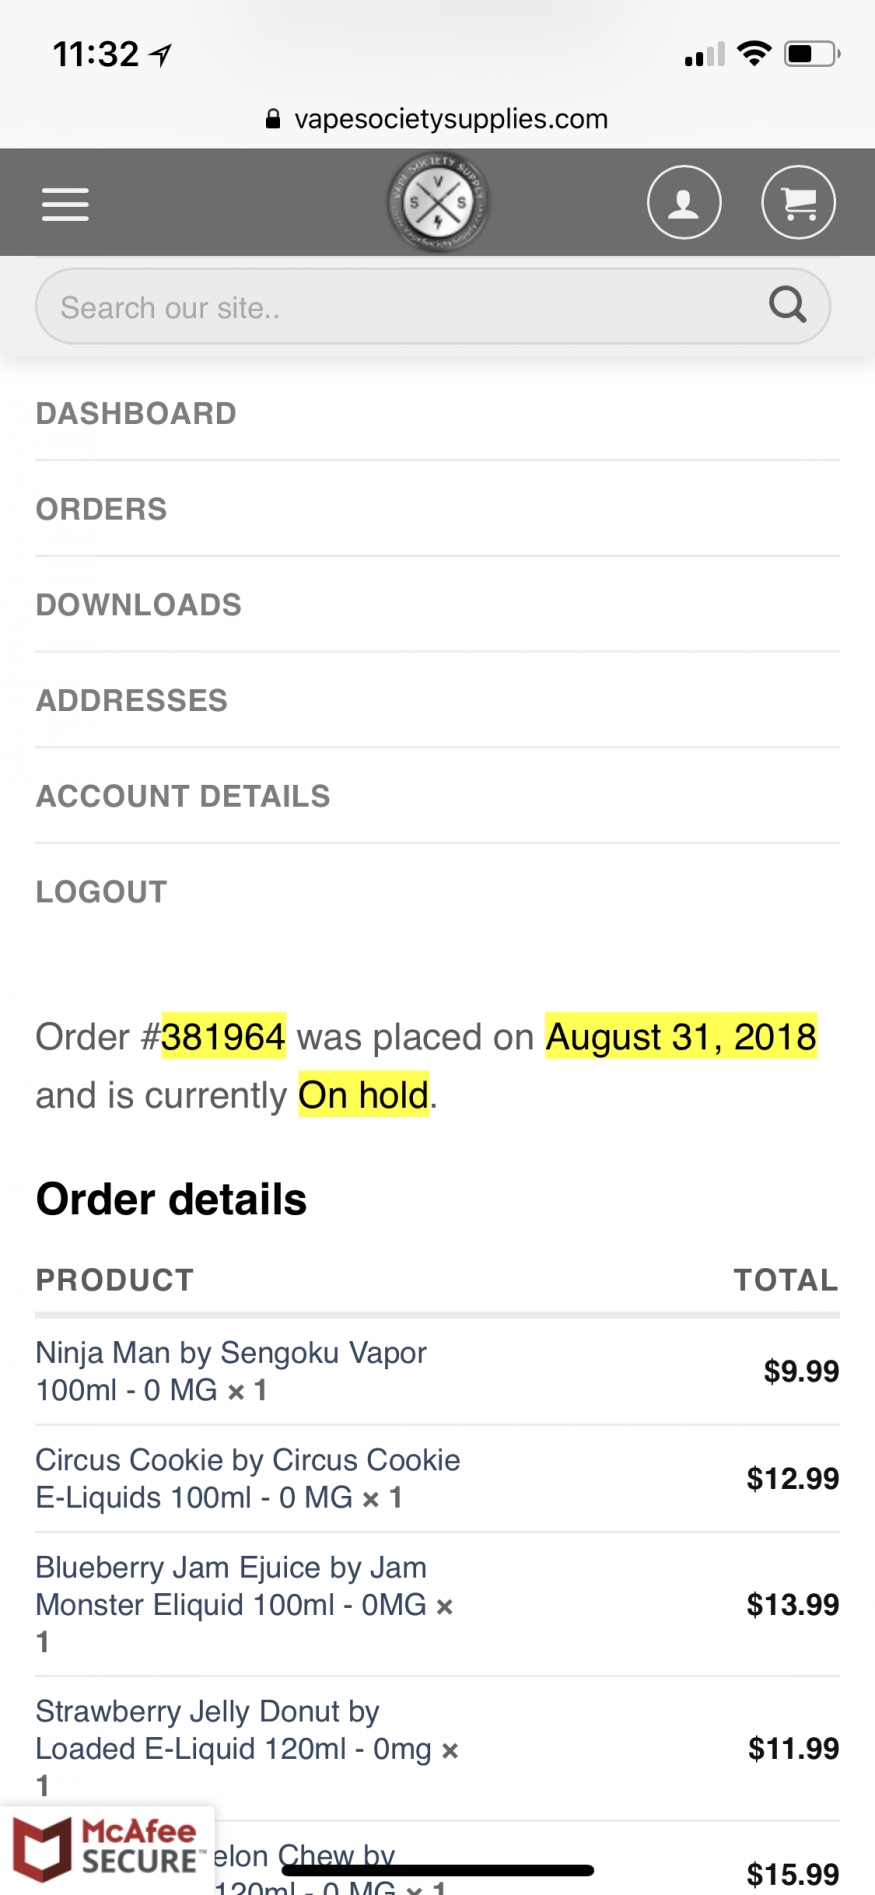Open the shopping cart icon
The height and width of the screenshot is (1895, 875).
point(798,203)
